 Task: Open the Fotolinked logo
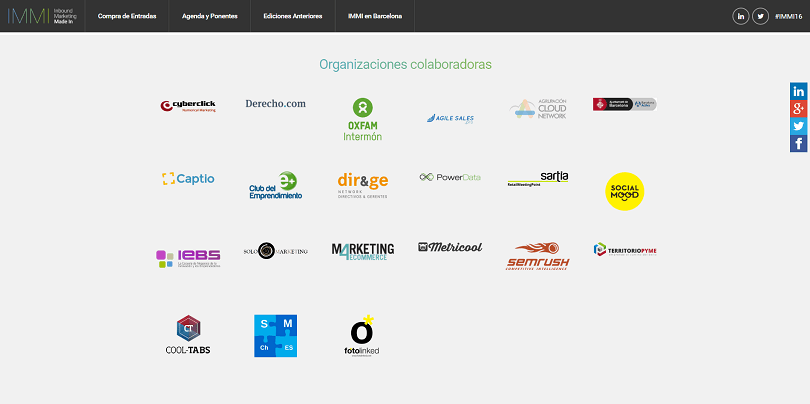tap(362, 336)
